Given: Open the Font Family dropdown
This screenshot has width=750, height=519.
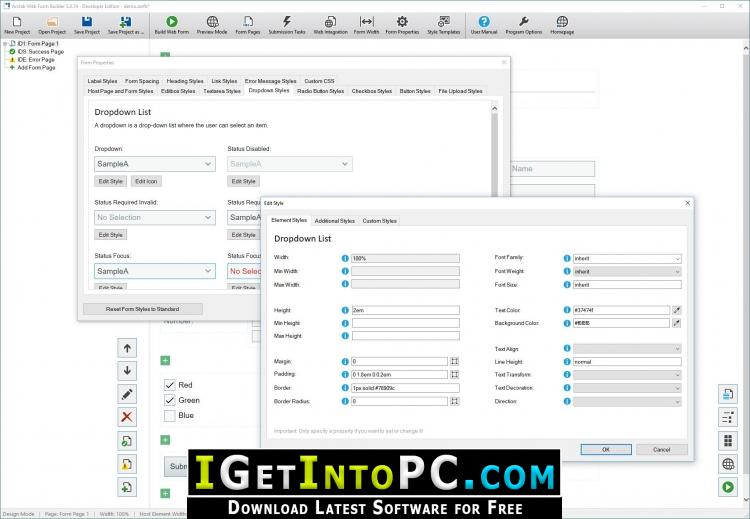Looking at the screenshot, I should (627, 258).
